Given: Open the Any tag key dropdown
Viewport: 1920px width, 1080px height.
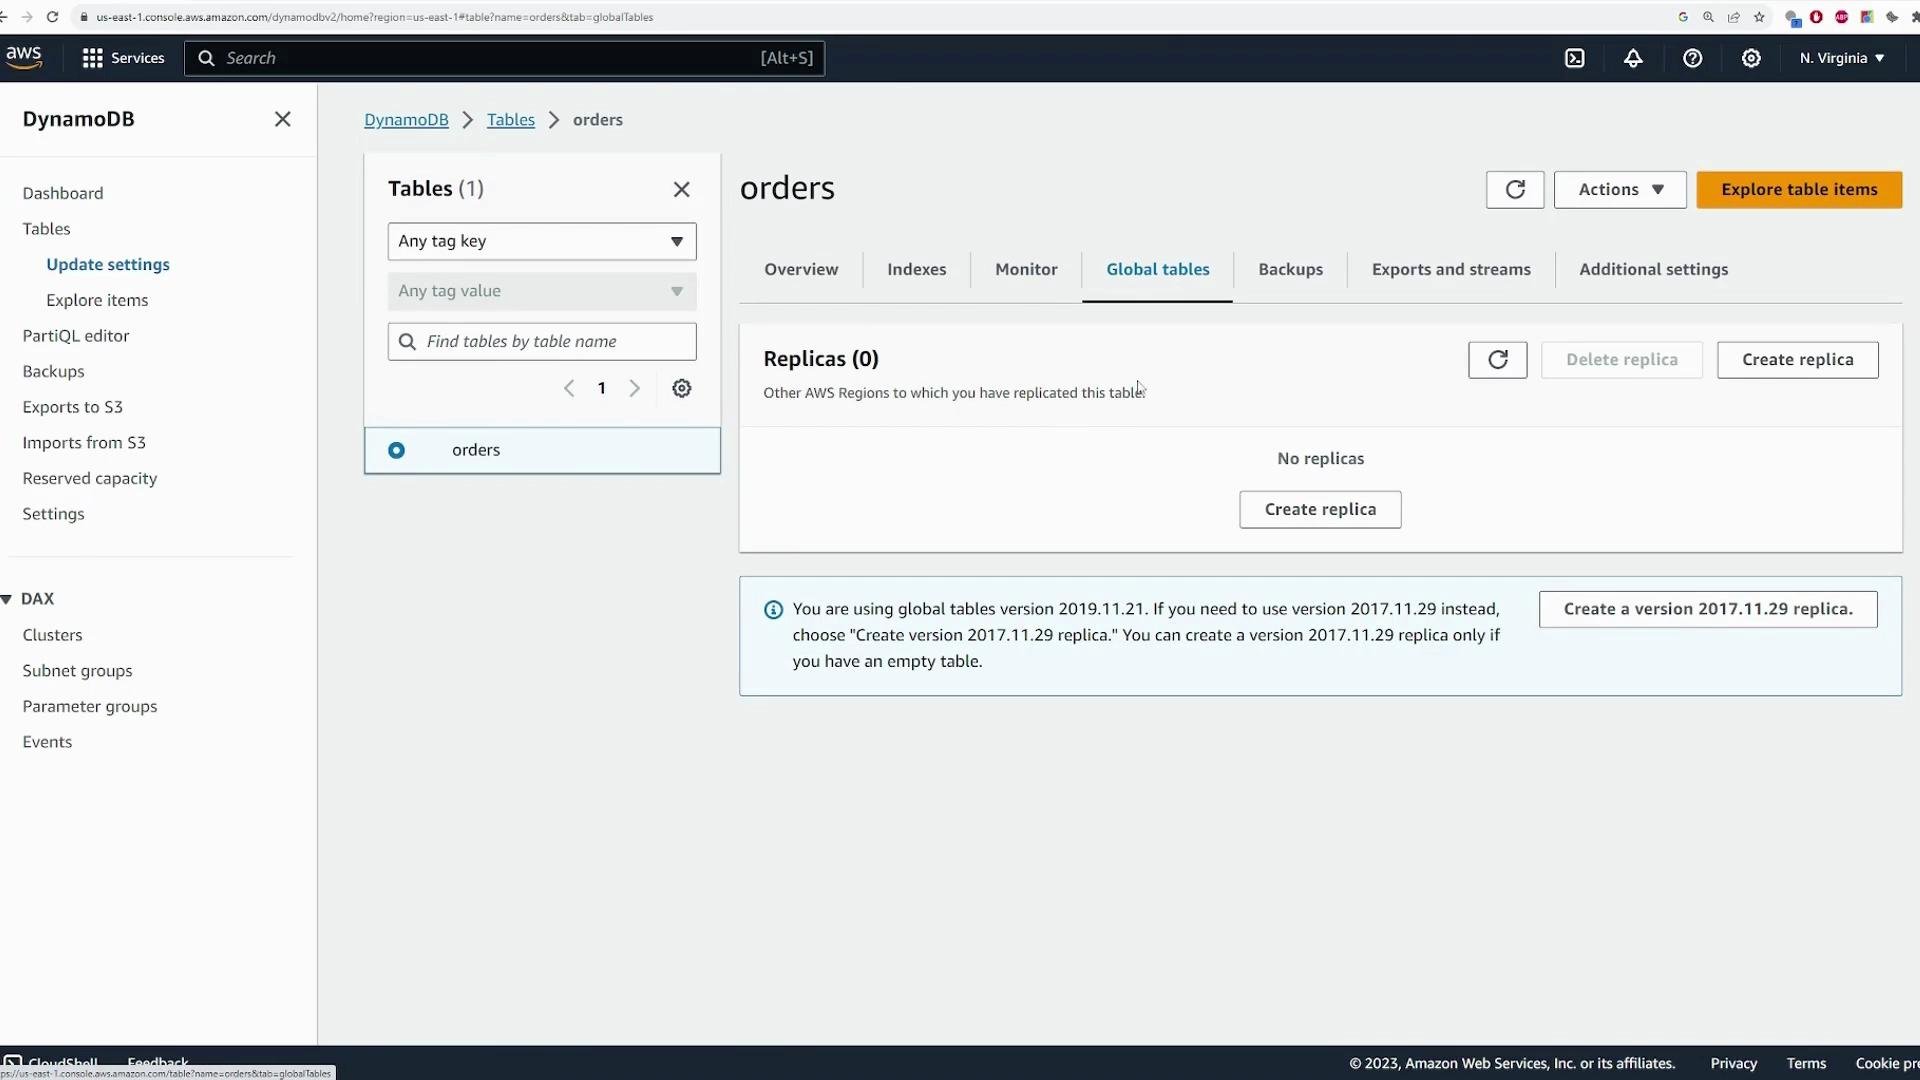Looking at the screenshot, I should point(542,241).
